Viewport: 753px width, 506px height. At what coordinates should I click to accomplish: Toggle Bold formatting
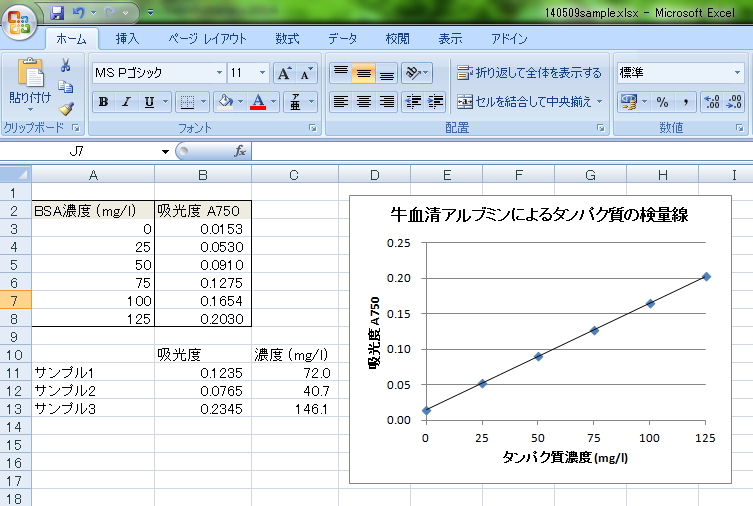[103, 102]
